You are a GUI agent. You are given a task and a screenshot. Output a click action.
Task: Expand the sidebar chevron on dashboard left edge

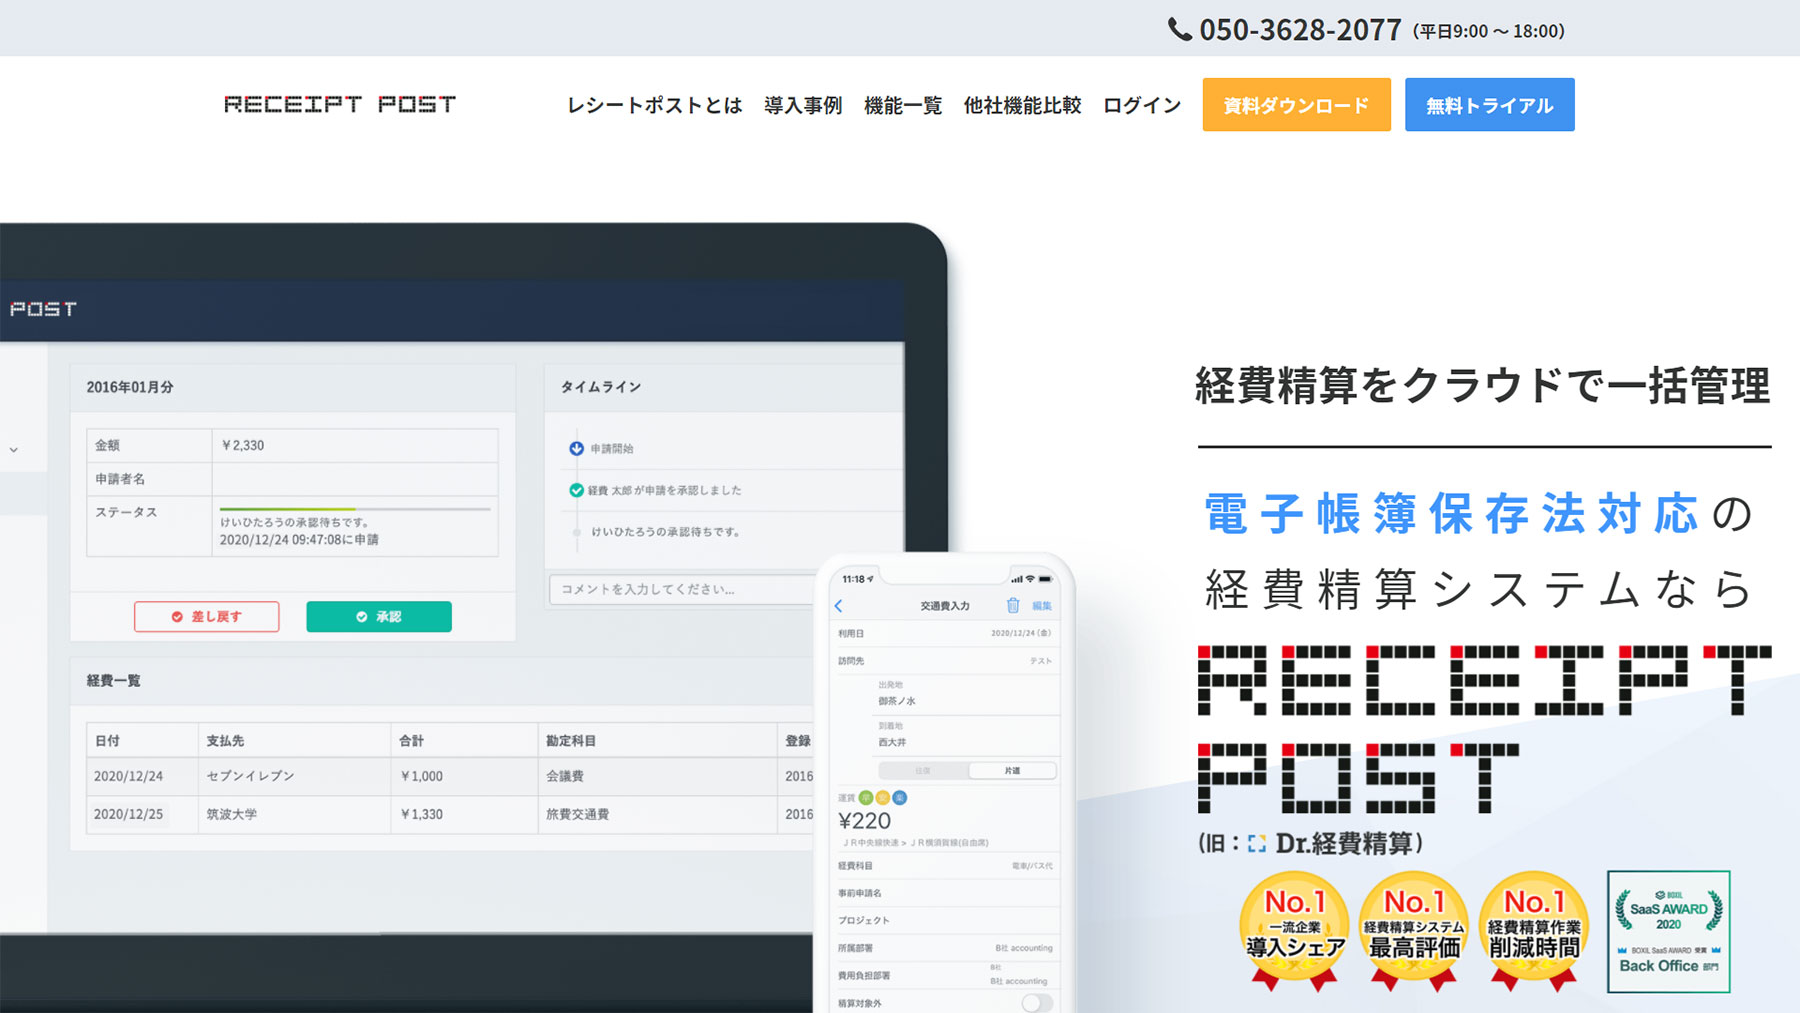click(14, 450)
